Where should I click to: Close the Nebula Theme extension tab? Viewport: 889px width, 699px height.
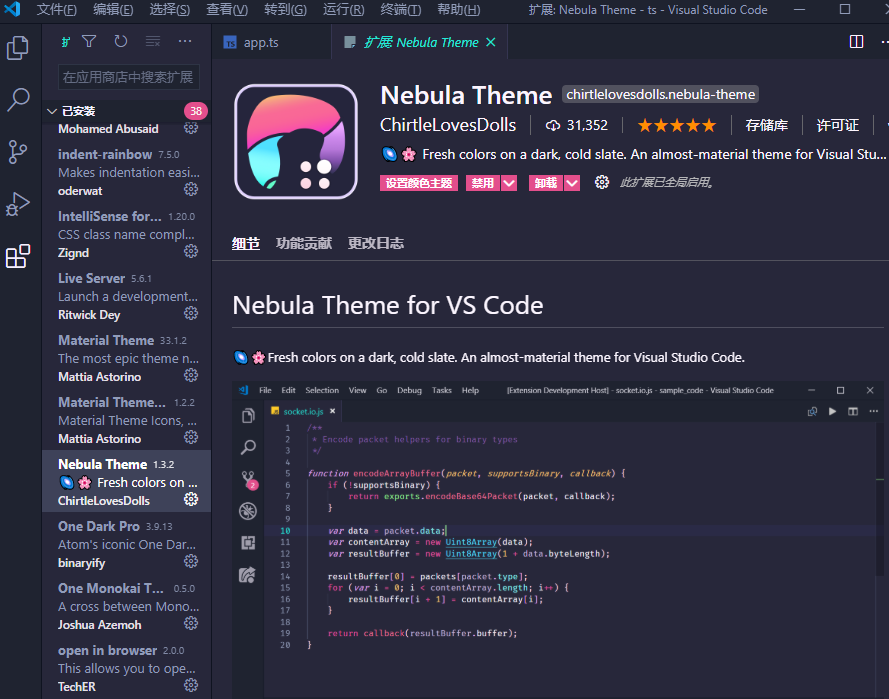coord(491,43)
